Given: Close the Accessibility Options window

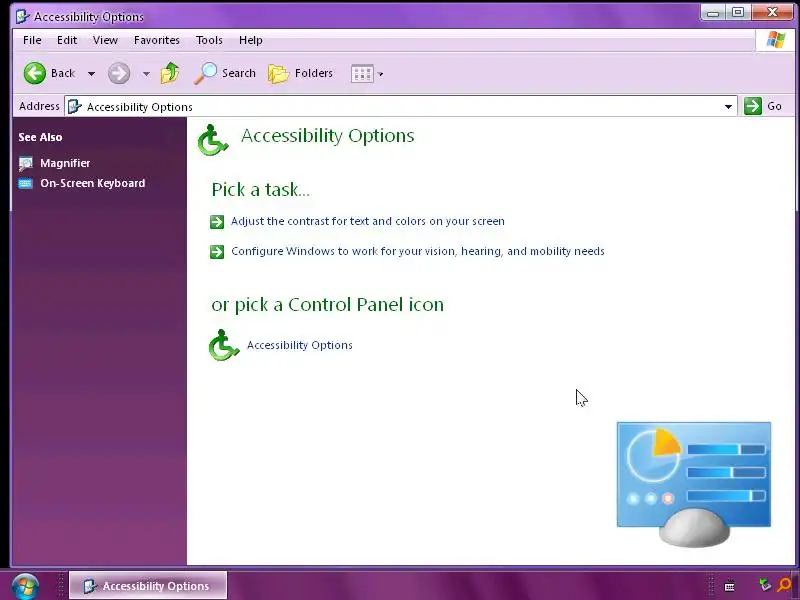Looking at the screenshot, I should [x=772, y=13].
